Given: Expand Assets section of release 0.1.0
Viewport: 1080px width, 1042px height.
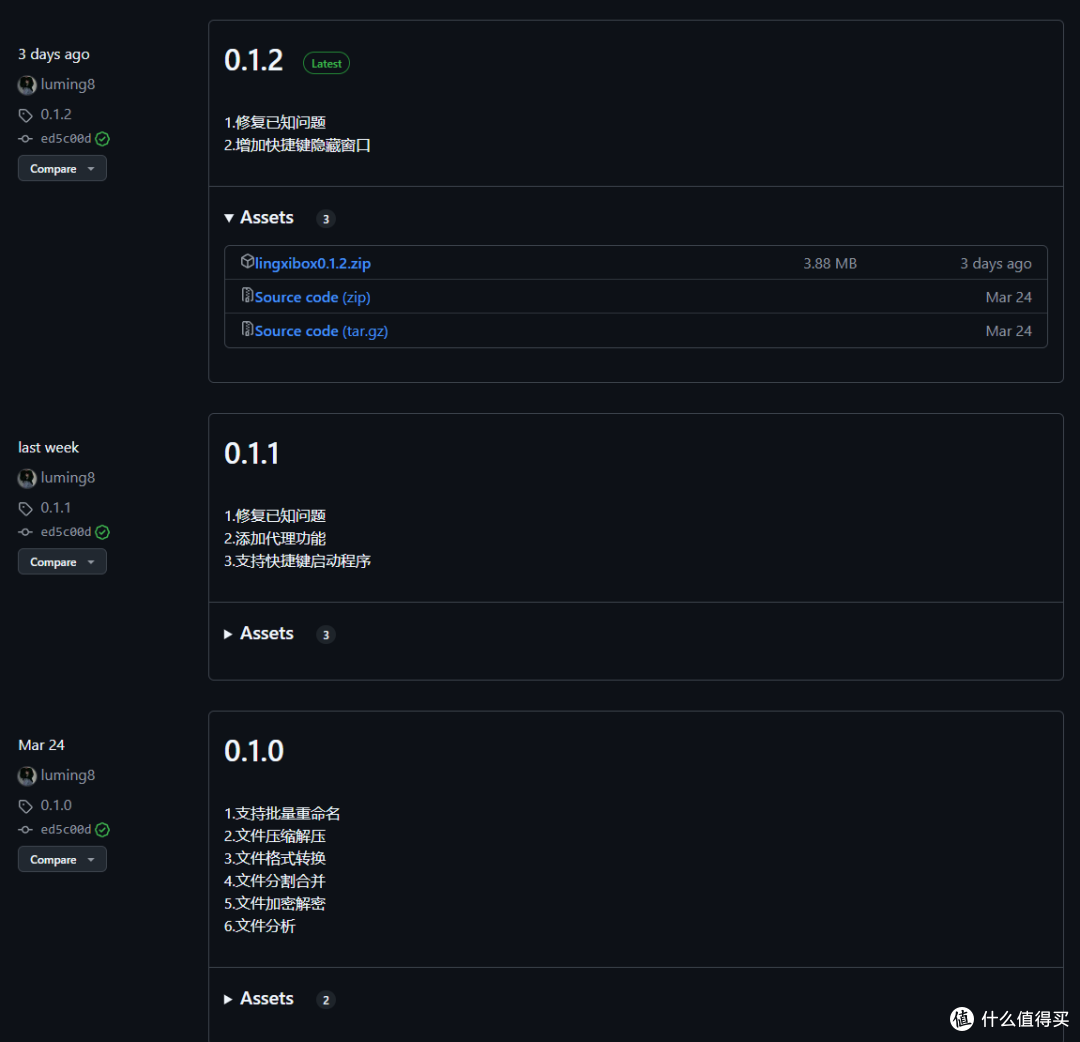Looking at the screenshot, I should (x=259, y=999).
